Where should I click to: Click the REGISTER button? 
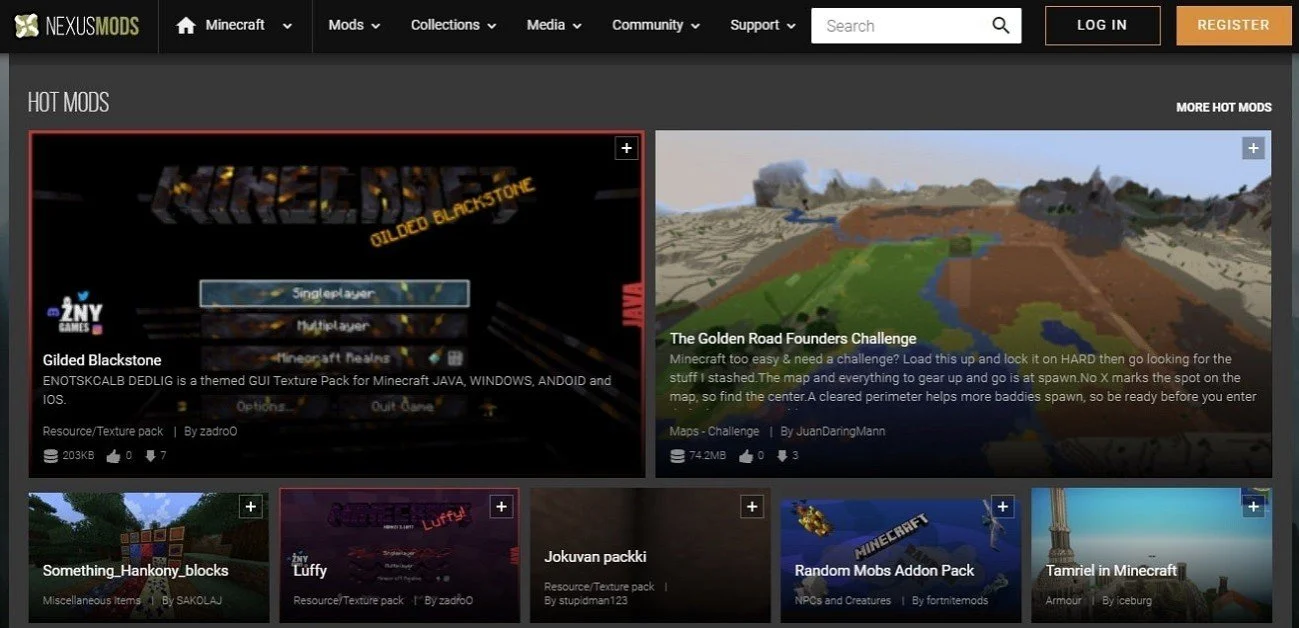click(x=1233, y=26)
